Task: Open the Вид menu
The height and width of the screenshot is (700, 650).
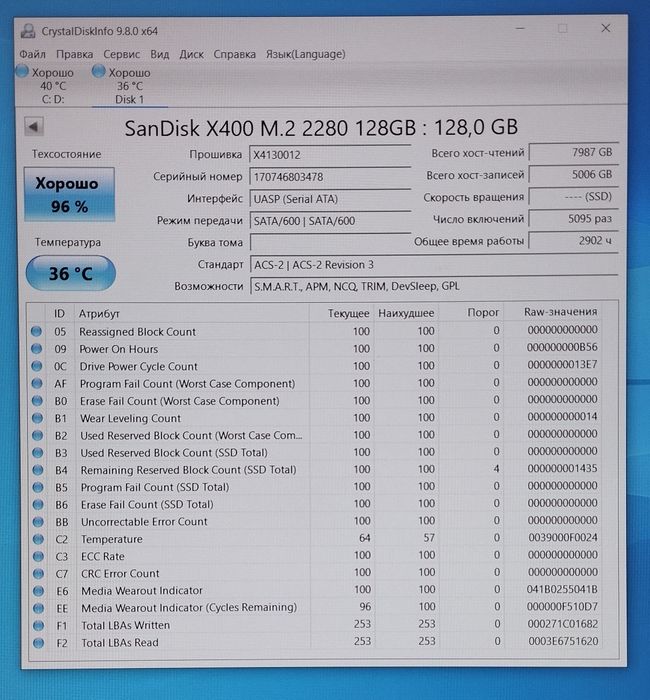Action: coord(159,54)
